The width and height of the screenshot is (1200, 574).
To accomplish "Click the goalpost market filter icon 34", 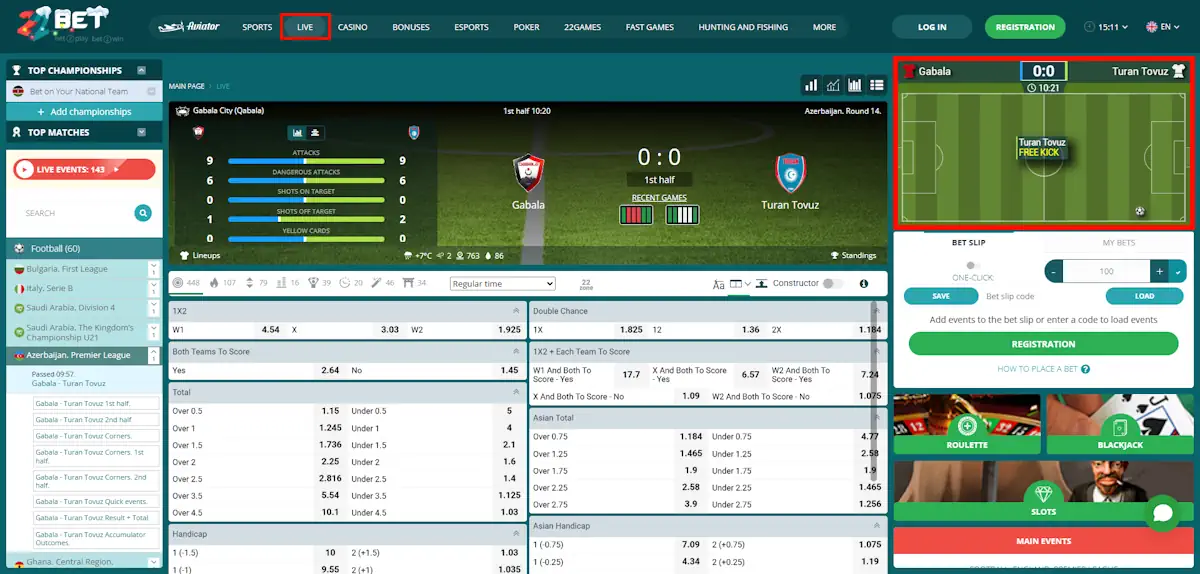I will (408, 283).
